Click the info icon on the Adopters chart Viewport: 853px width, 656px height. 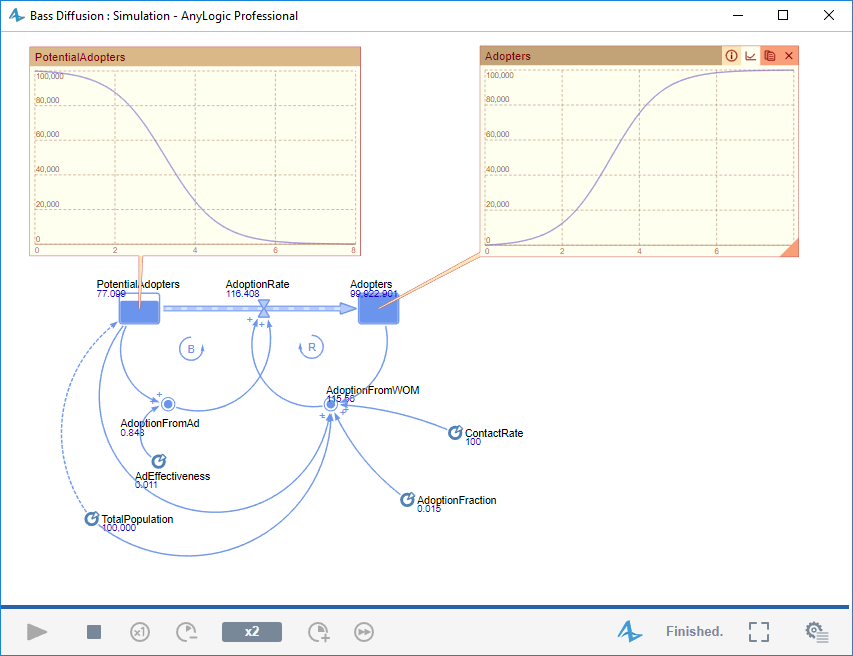click(731, 55)
